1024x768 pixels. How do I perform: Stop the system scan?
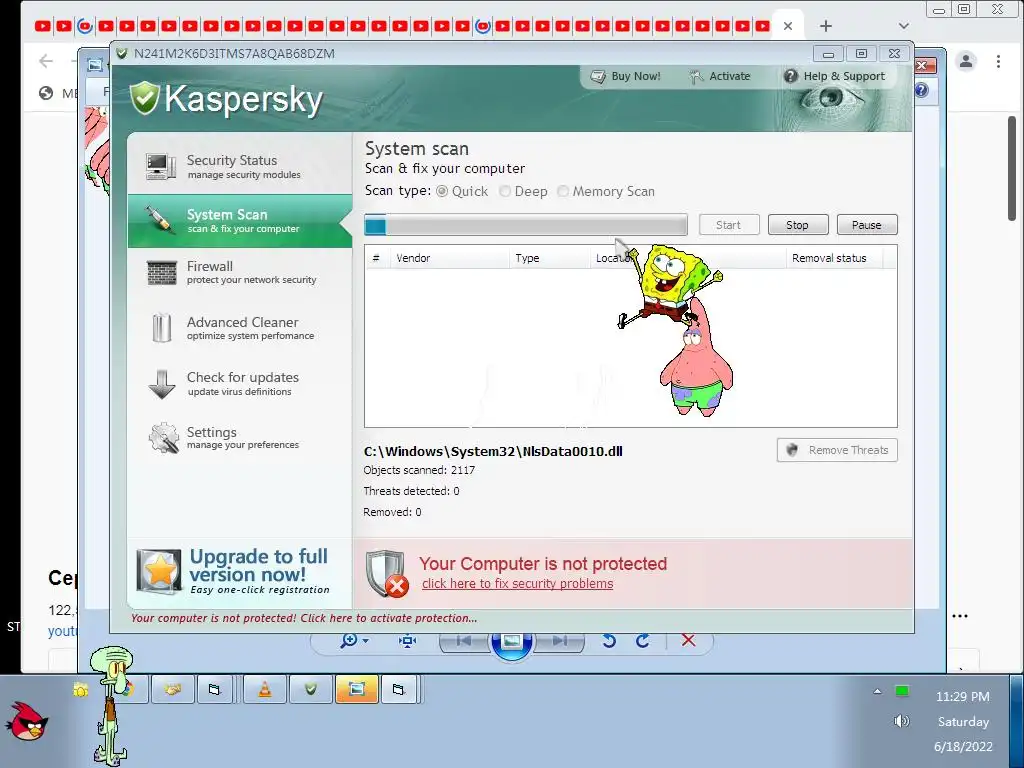point(798,225)
